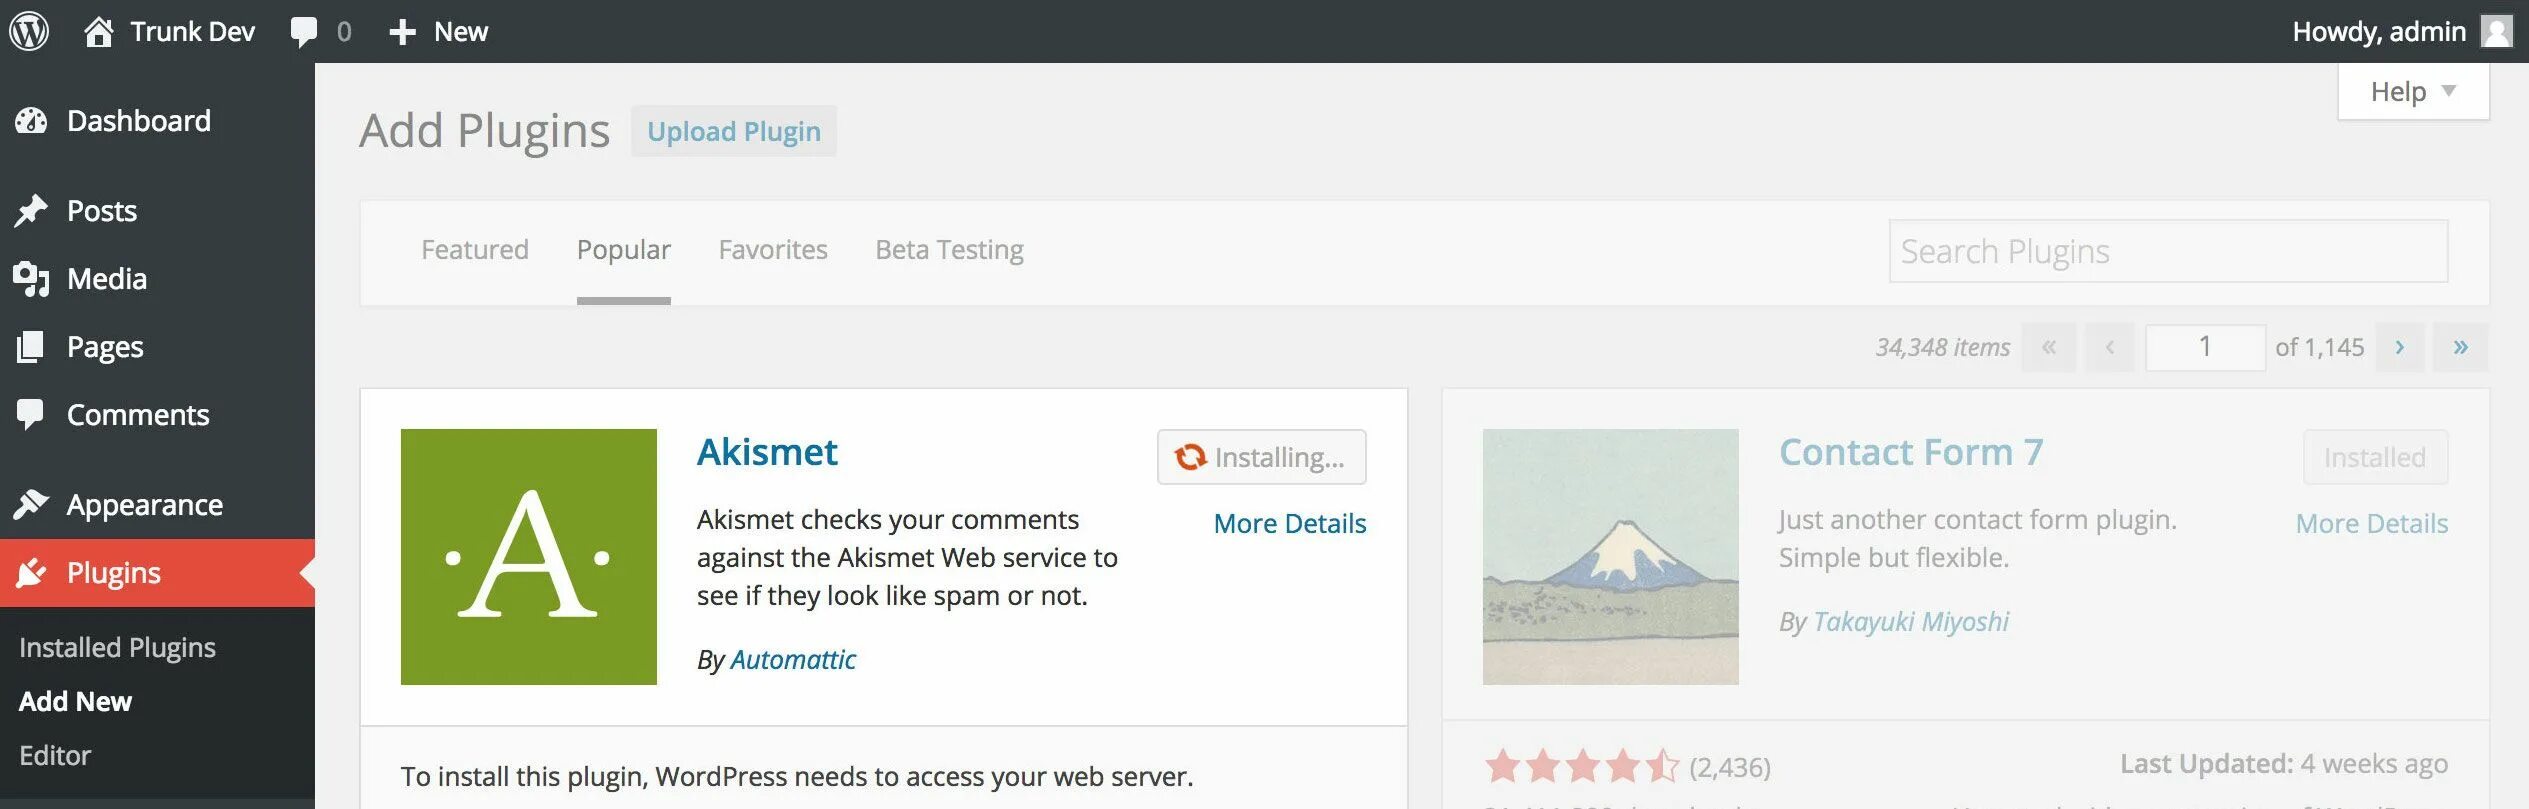Click the Installed button for Contact Form 7
The width and height of the screenshot is (2529, 809).
point(2376,457)
